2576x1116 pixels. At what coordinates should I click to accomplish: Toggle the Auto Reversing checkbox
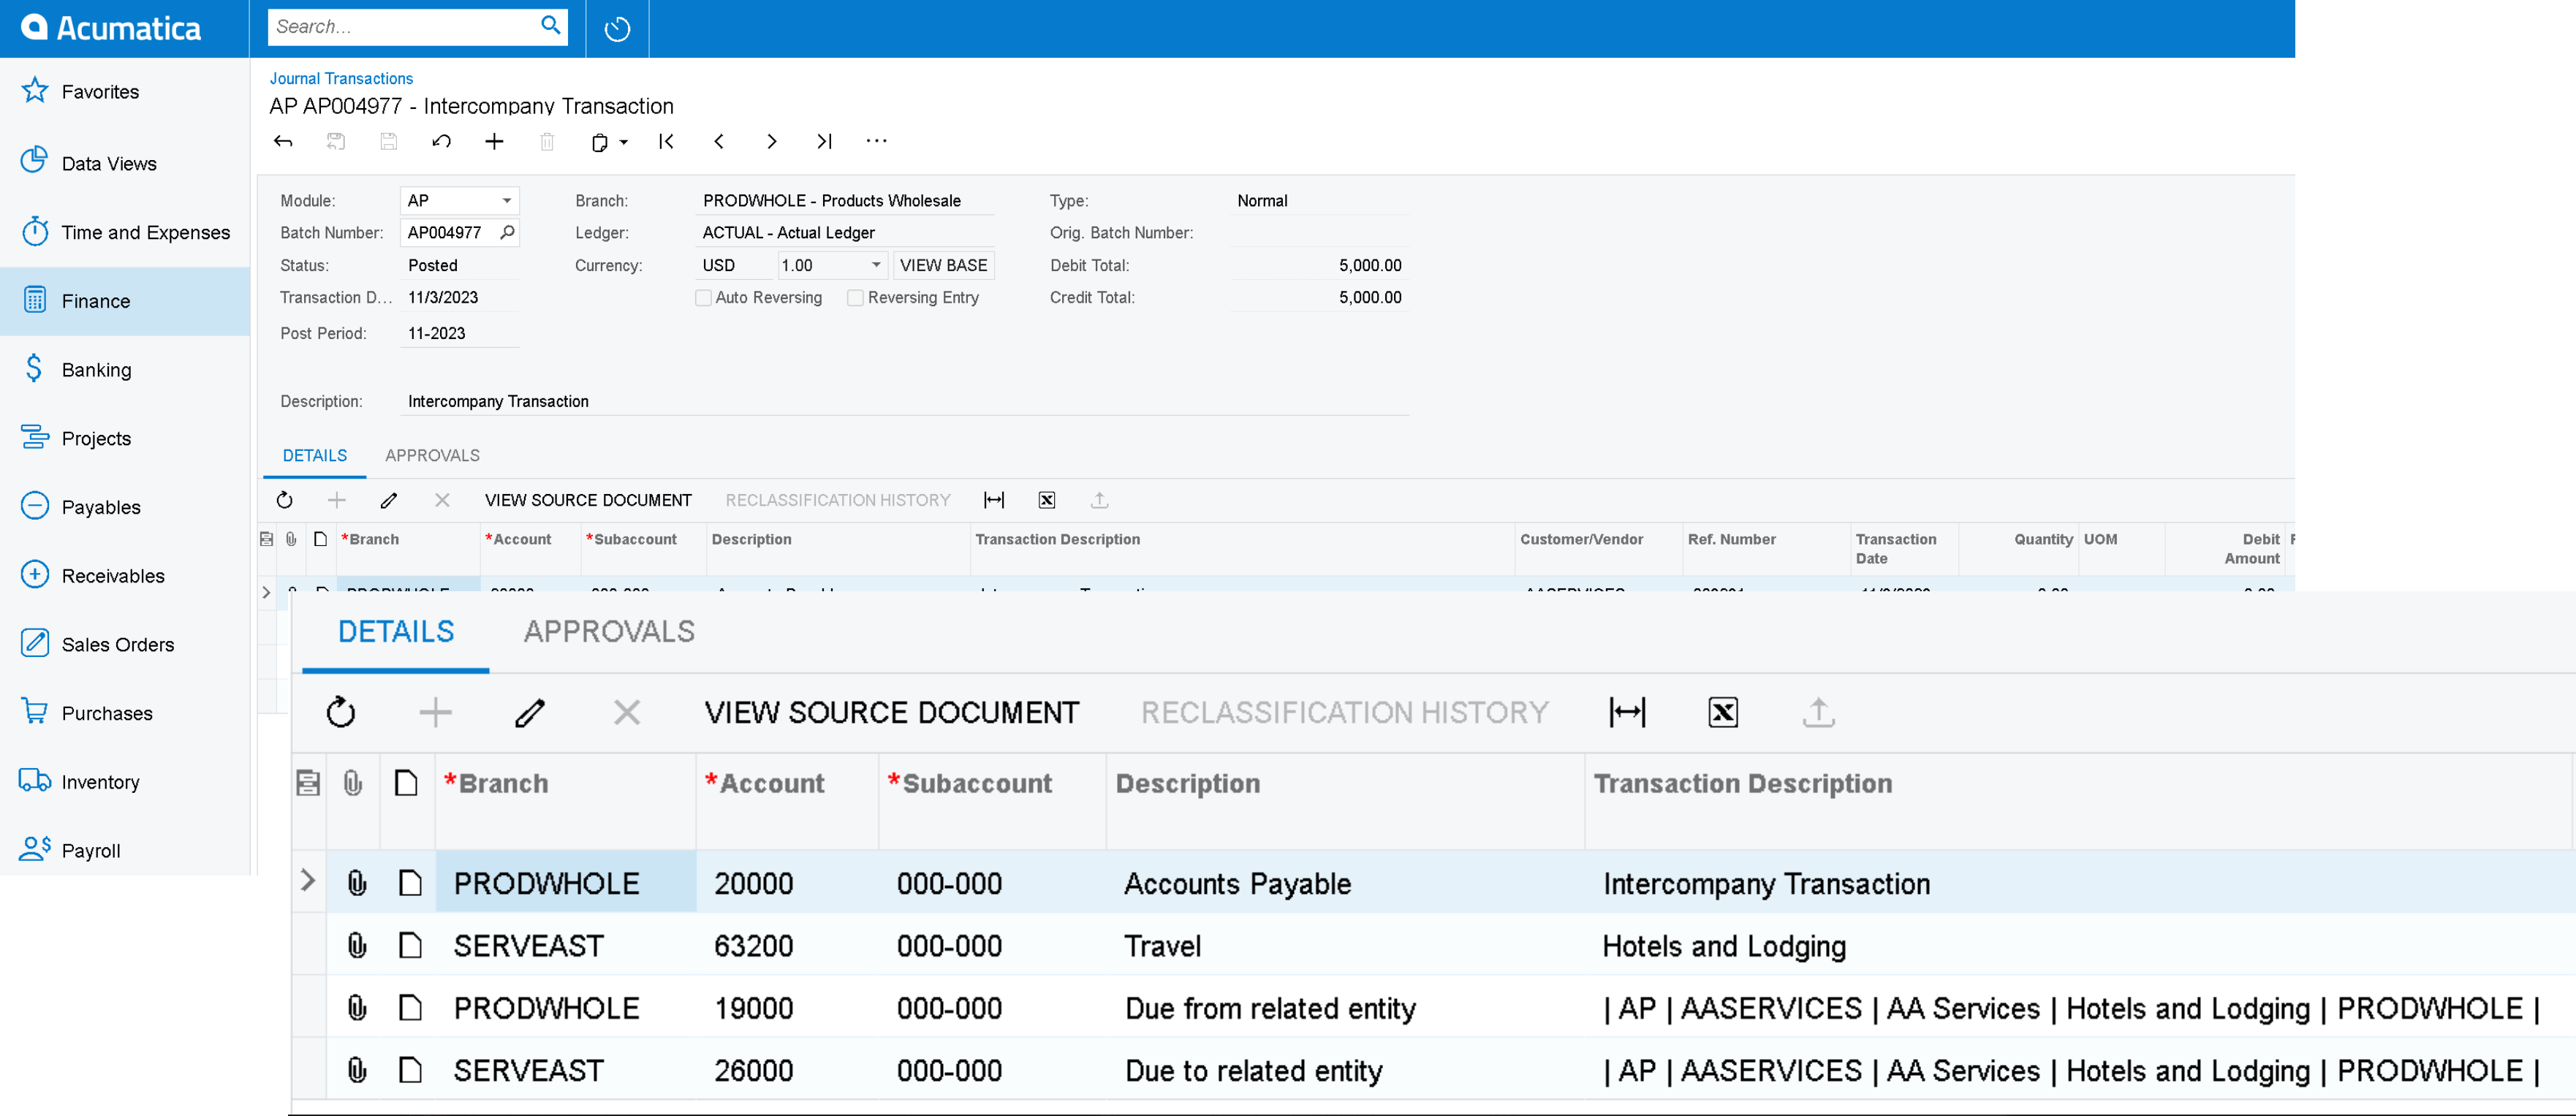(704, 298)
